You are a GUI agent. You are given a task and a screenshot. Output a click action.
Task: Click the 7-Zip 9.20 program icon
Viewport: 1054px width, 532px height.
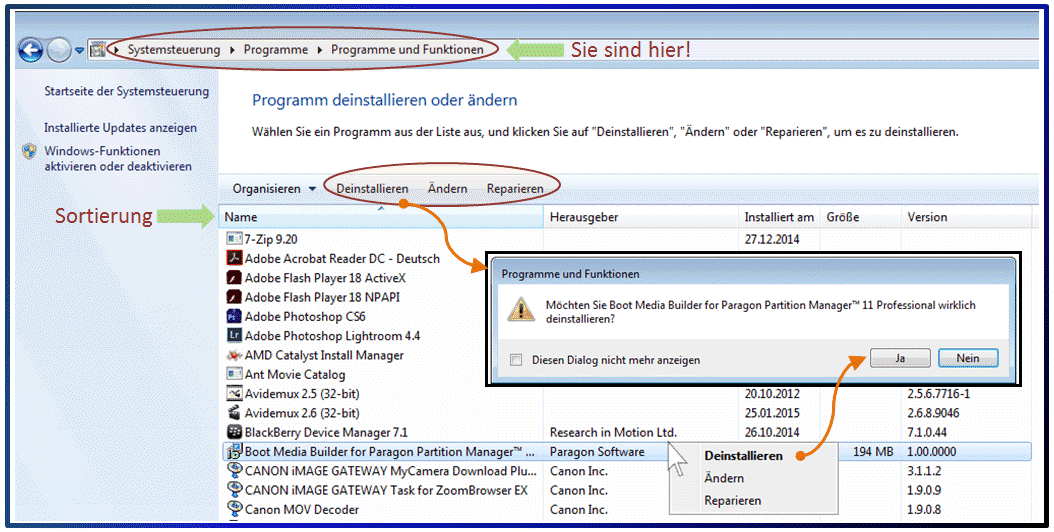[235, 239]
